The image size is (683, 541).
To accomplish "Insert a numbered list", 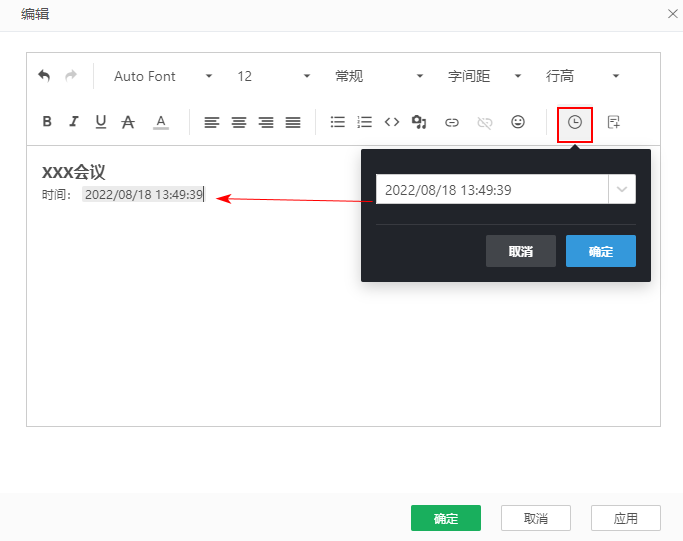I will [364, 122].
